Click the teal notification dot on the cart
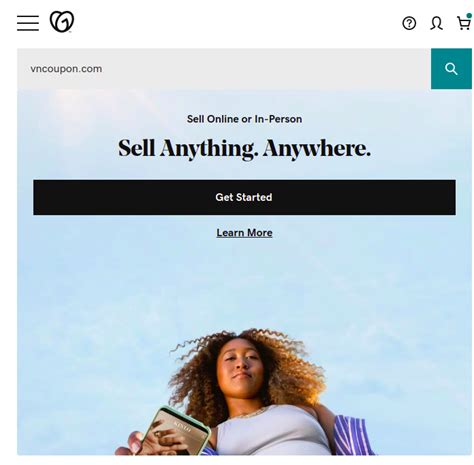The width and height of the screenshot is (474, 465). (x=469, y=15)
